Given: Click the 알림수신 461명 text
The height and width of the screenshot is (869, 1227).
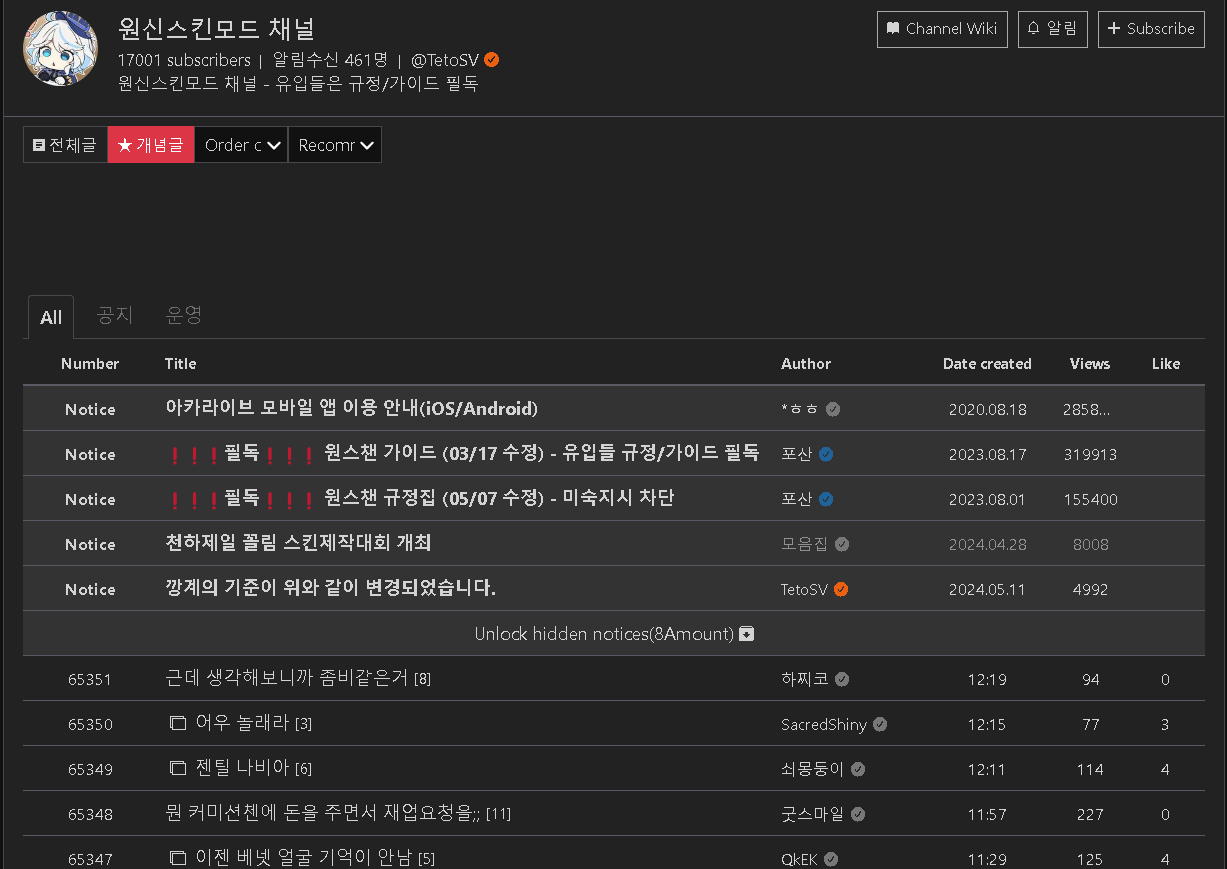Looking at the screenshot, I should (x=330, y=60).
